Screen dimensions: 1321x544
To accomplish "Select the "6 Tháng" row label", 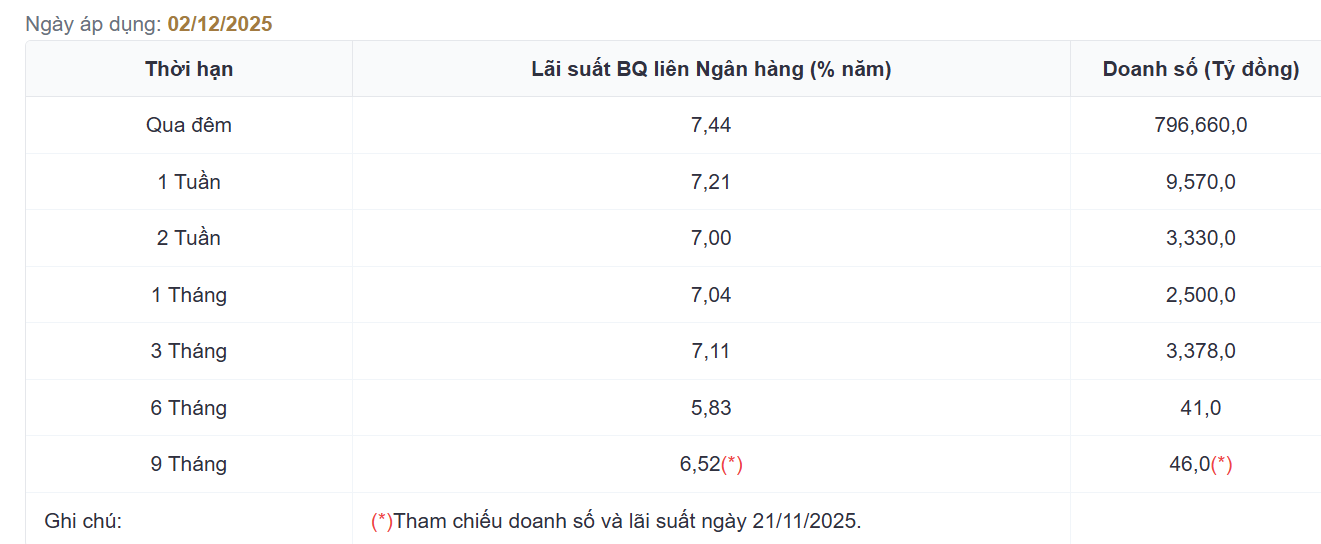I will pyautogui.click(x=189, y=408).
